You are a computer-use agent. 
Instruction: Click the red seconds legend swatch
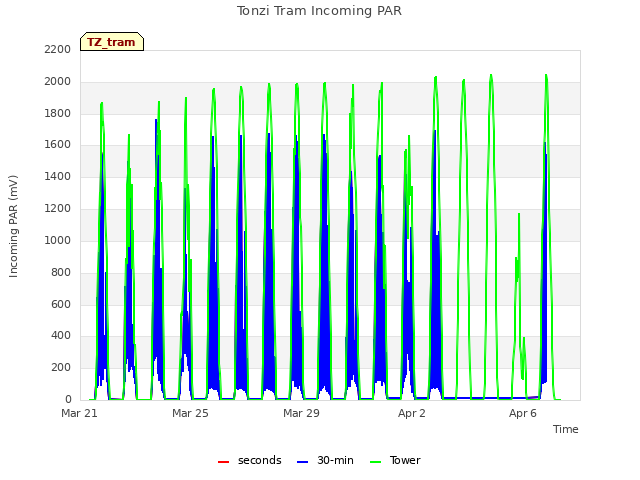pyautogui.click(x=224, y=462)
